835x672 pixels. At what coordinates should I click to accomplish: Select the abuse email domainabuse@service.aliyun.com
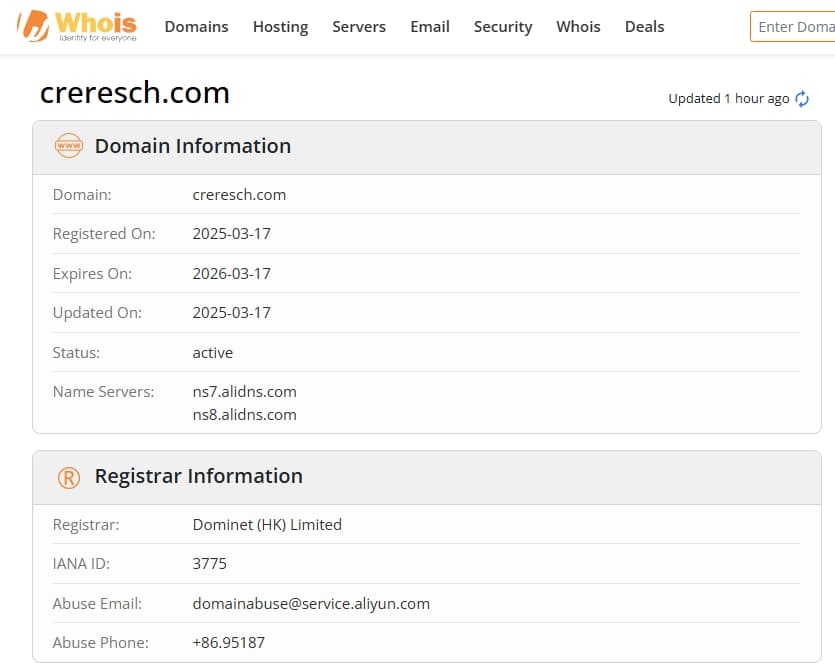(311, 604)
